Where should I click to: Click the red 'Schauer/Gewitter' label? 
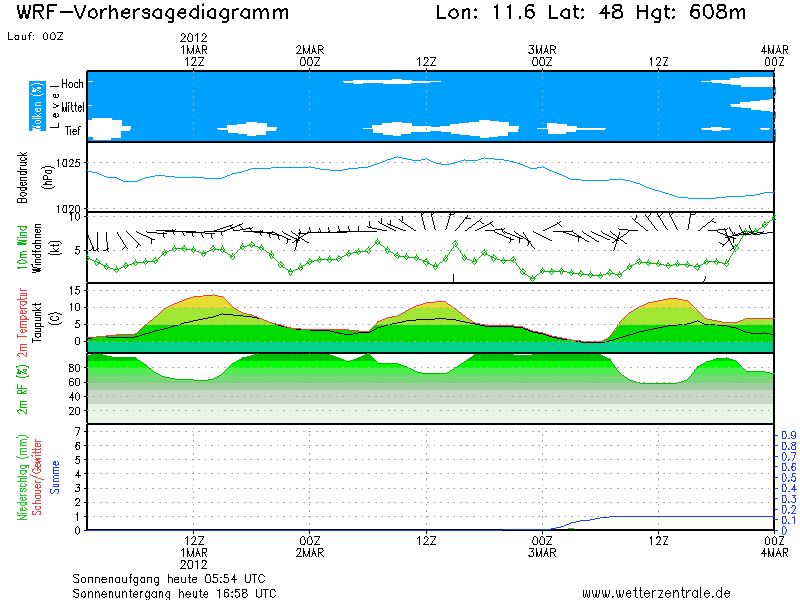[37, 478]
